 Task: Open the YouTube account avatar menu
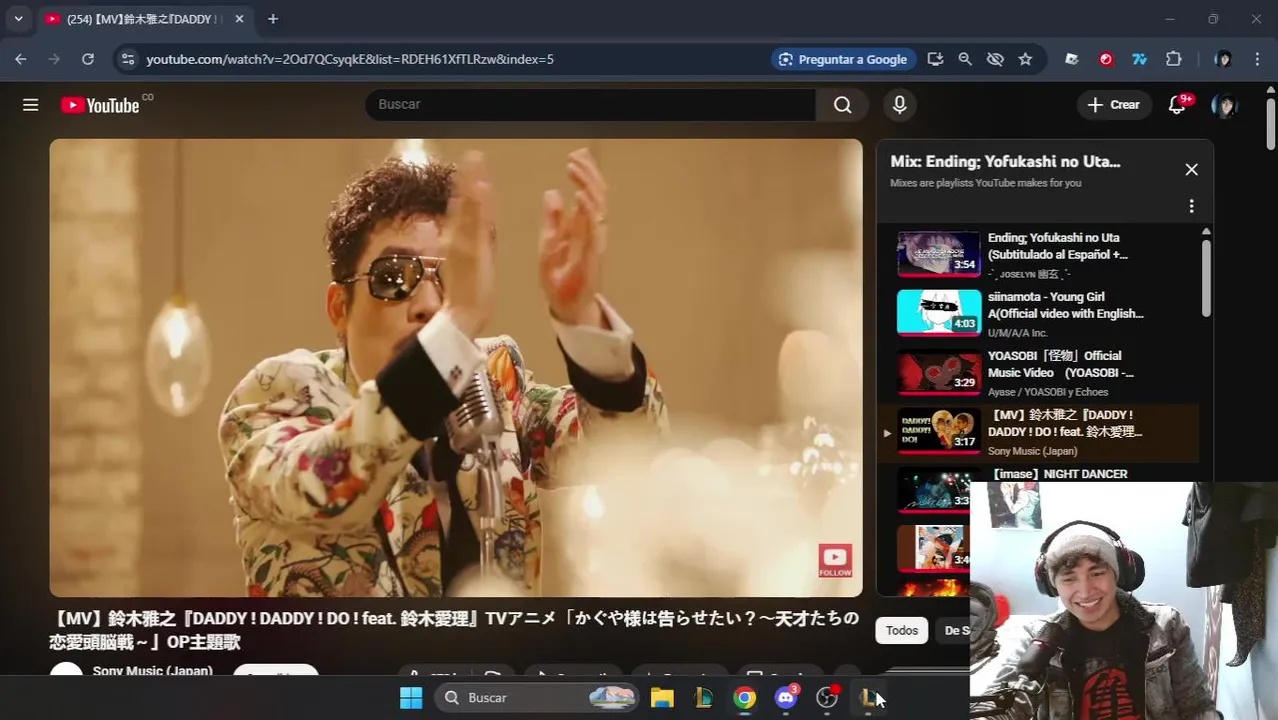point(1224,105)
